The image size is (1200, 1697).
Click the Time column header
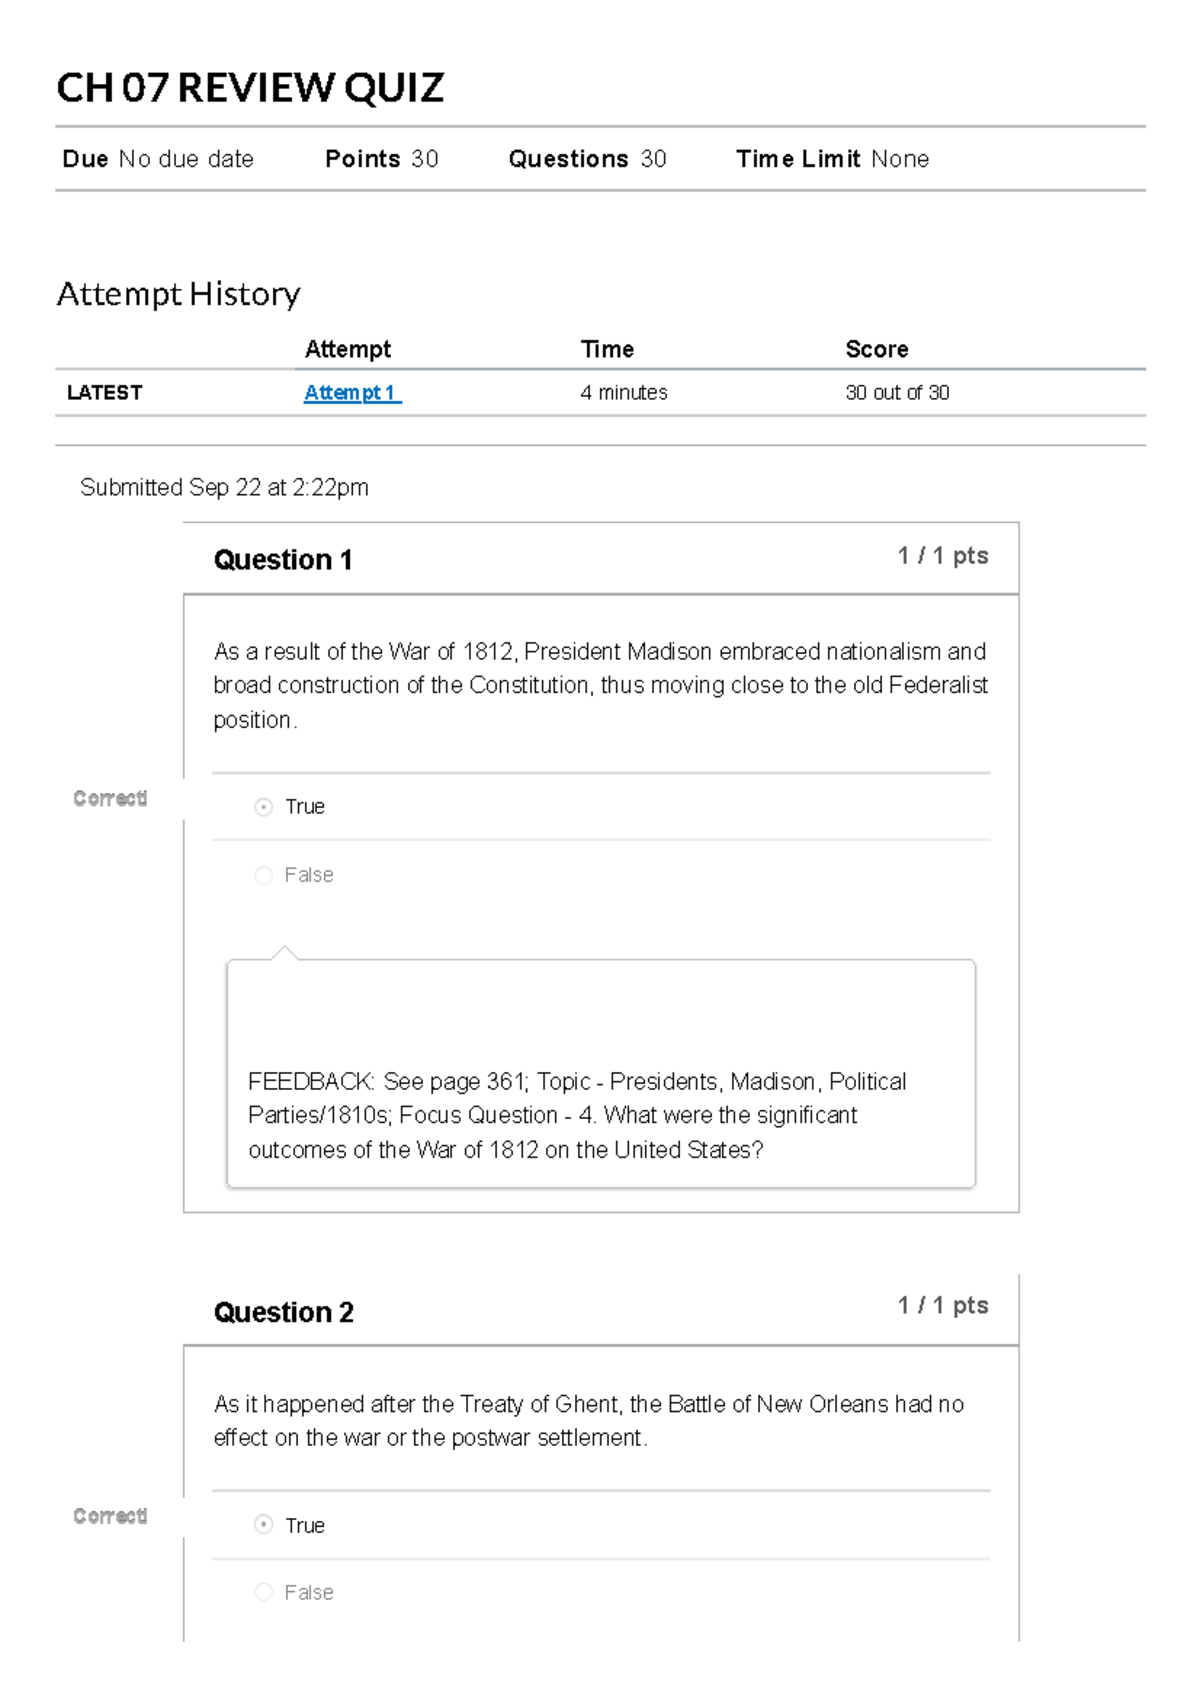coord(607,349)
